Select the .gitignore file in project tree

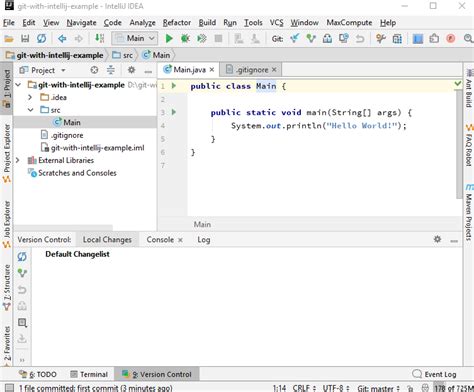click(x=62, y=135)
